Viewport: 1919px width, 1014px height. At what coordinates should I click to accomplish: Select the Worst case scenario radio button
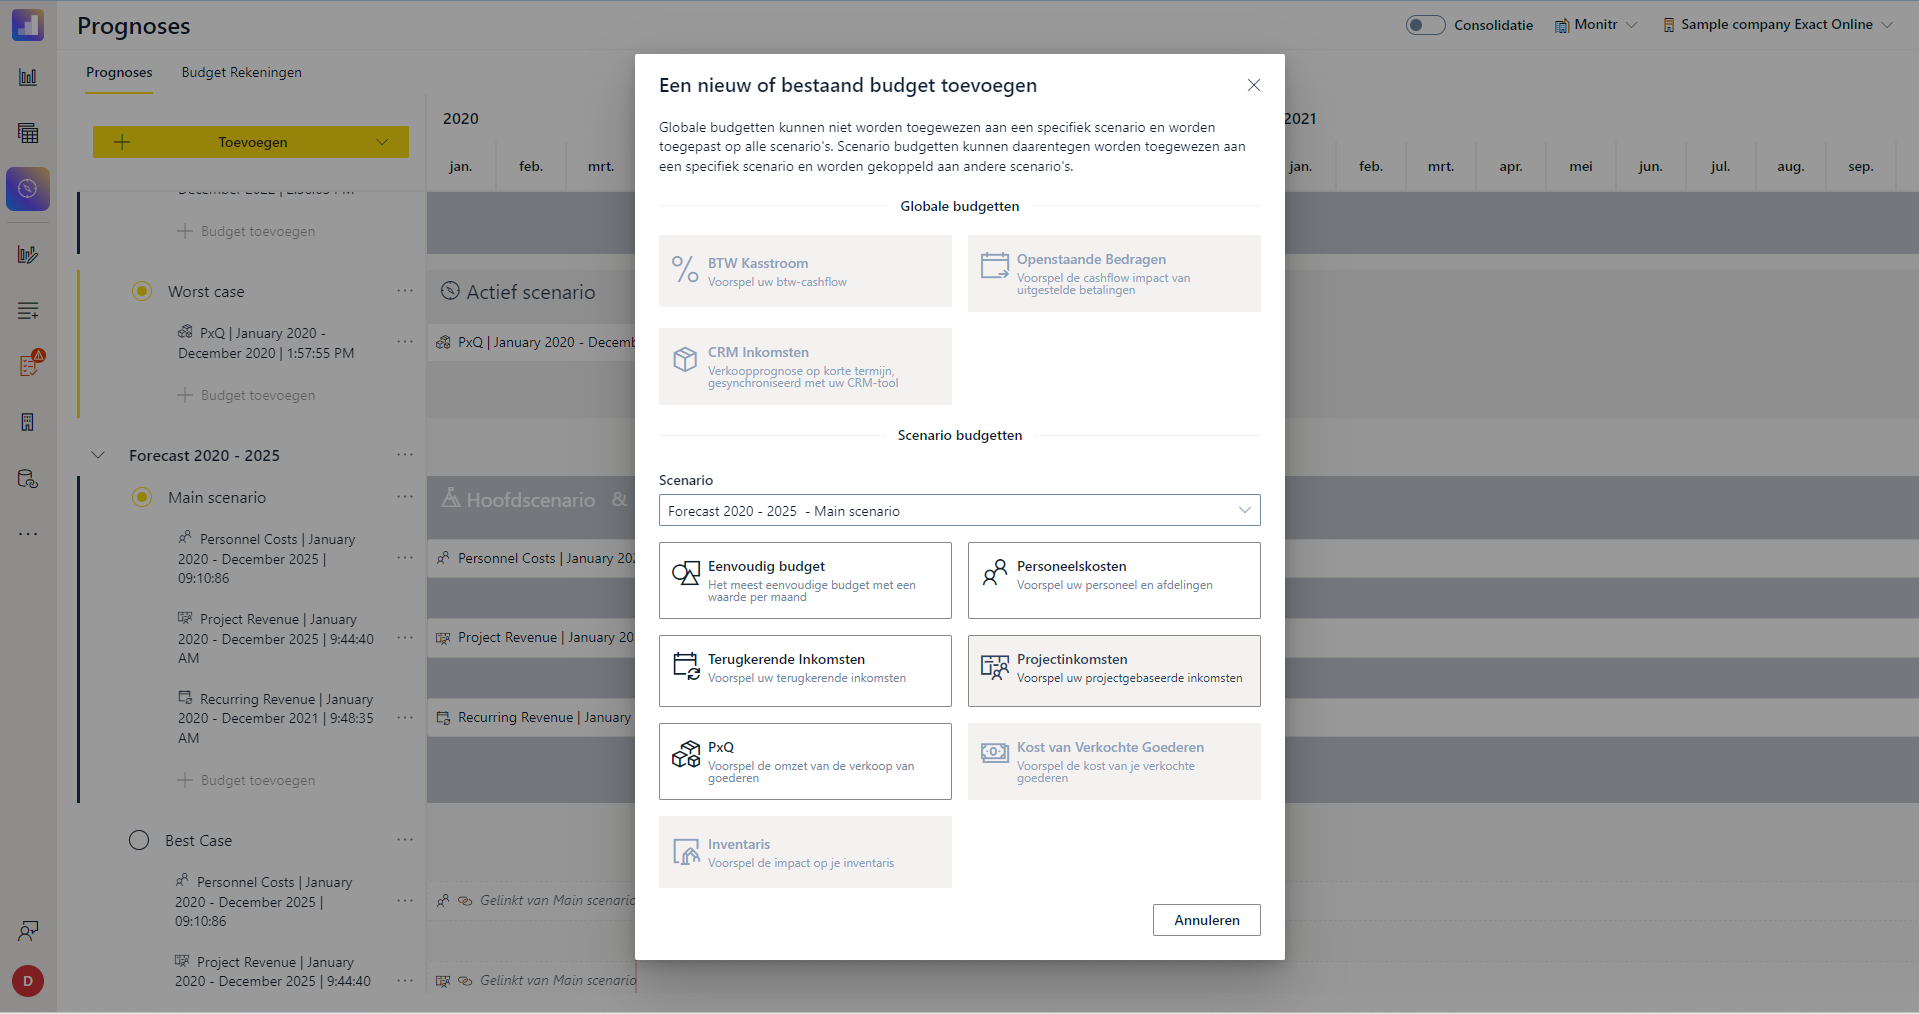pos(142,291)
